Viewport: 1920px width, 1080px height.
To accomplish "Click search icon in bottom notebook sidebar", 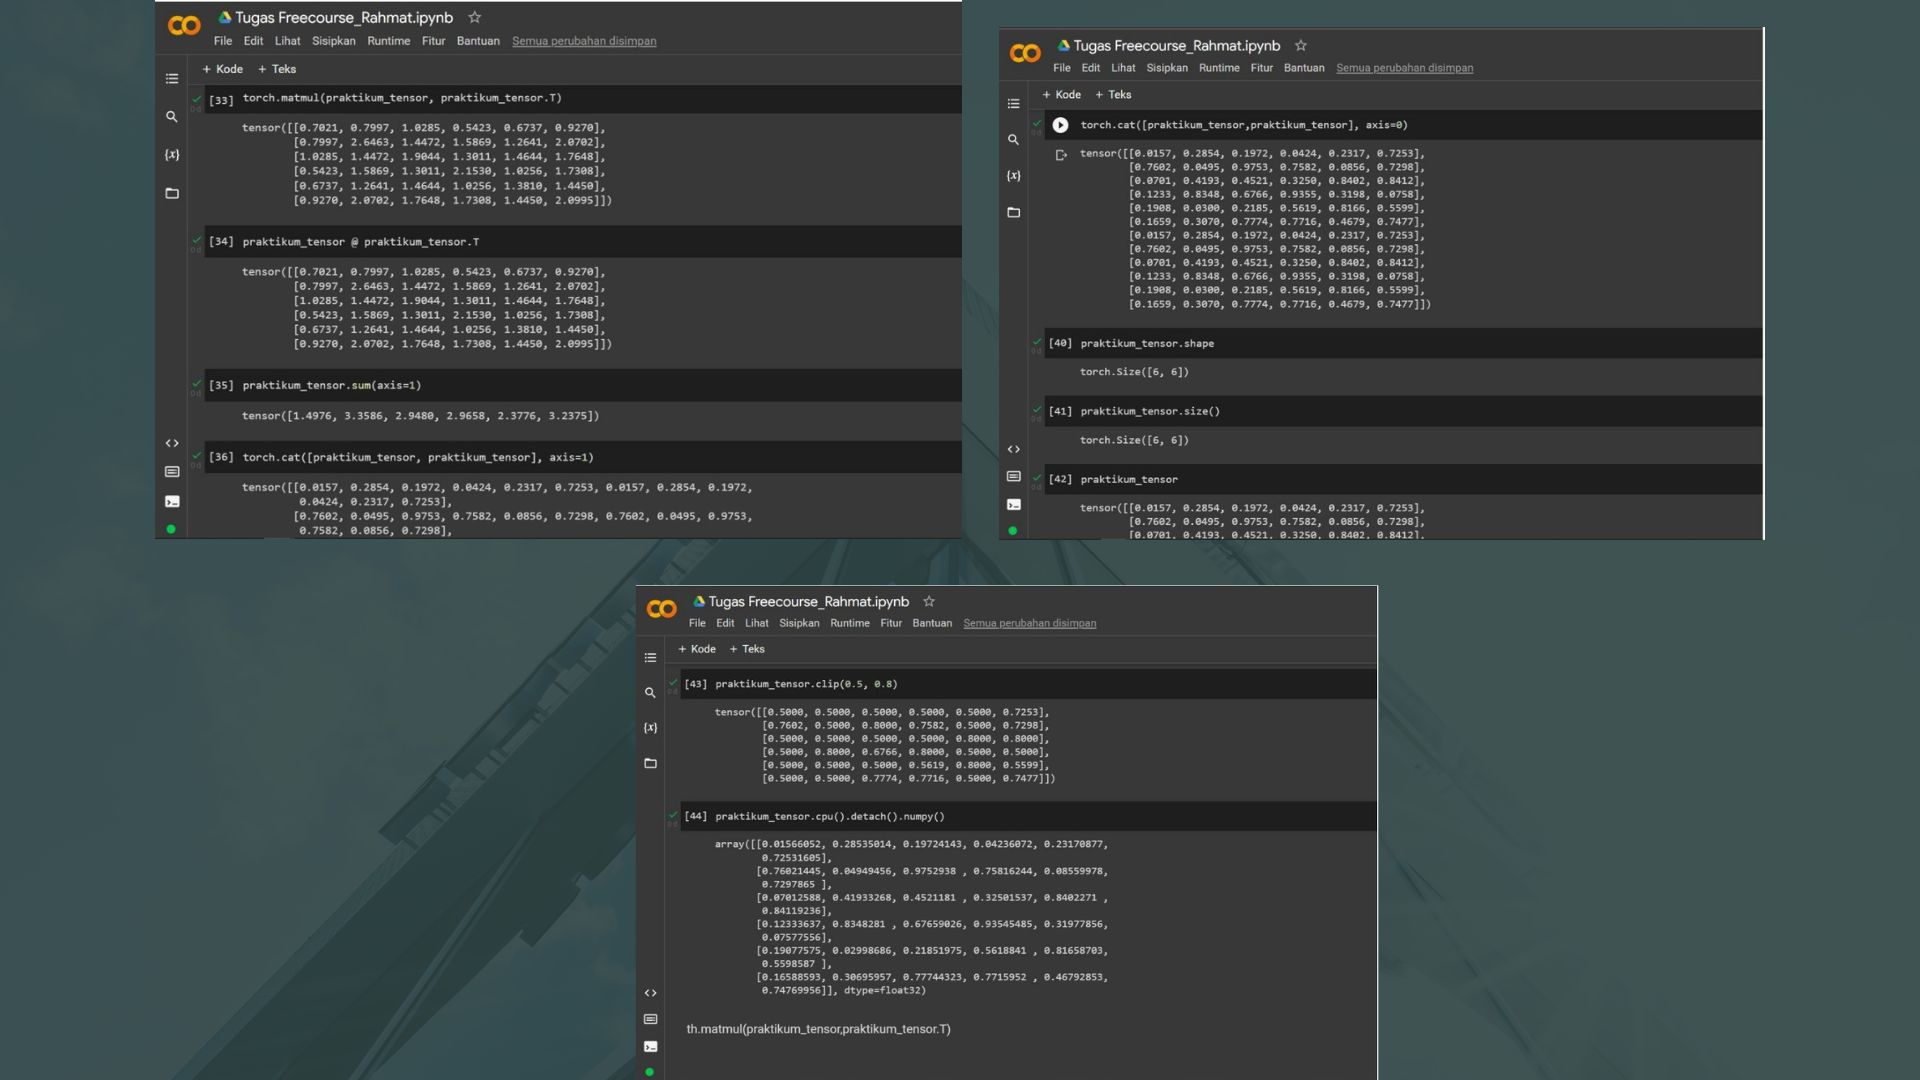I will [650, 693].
